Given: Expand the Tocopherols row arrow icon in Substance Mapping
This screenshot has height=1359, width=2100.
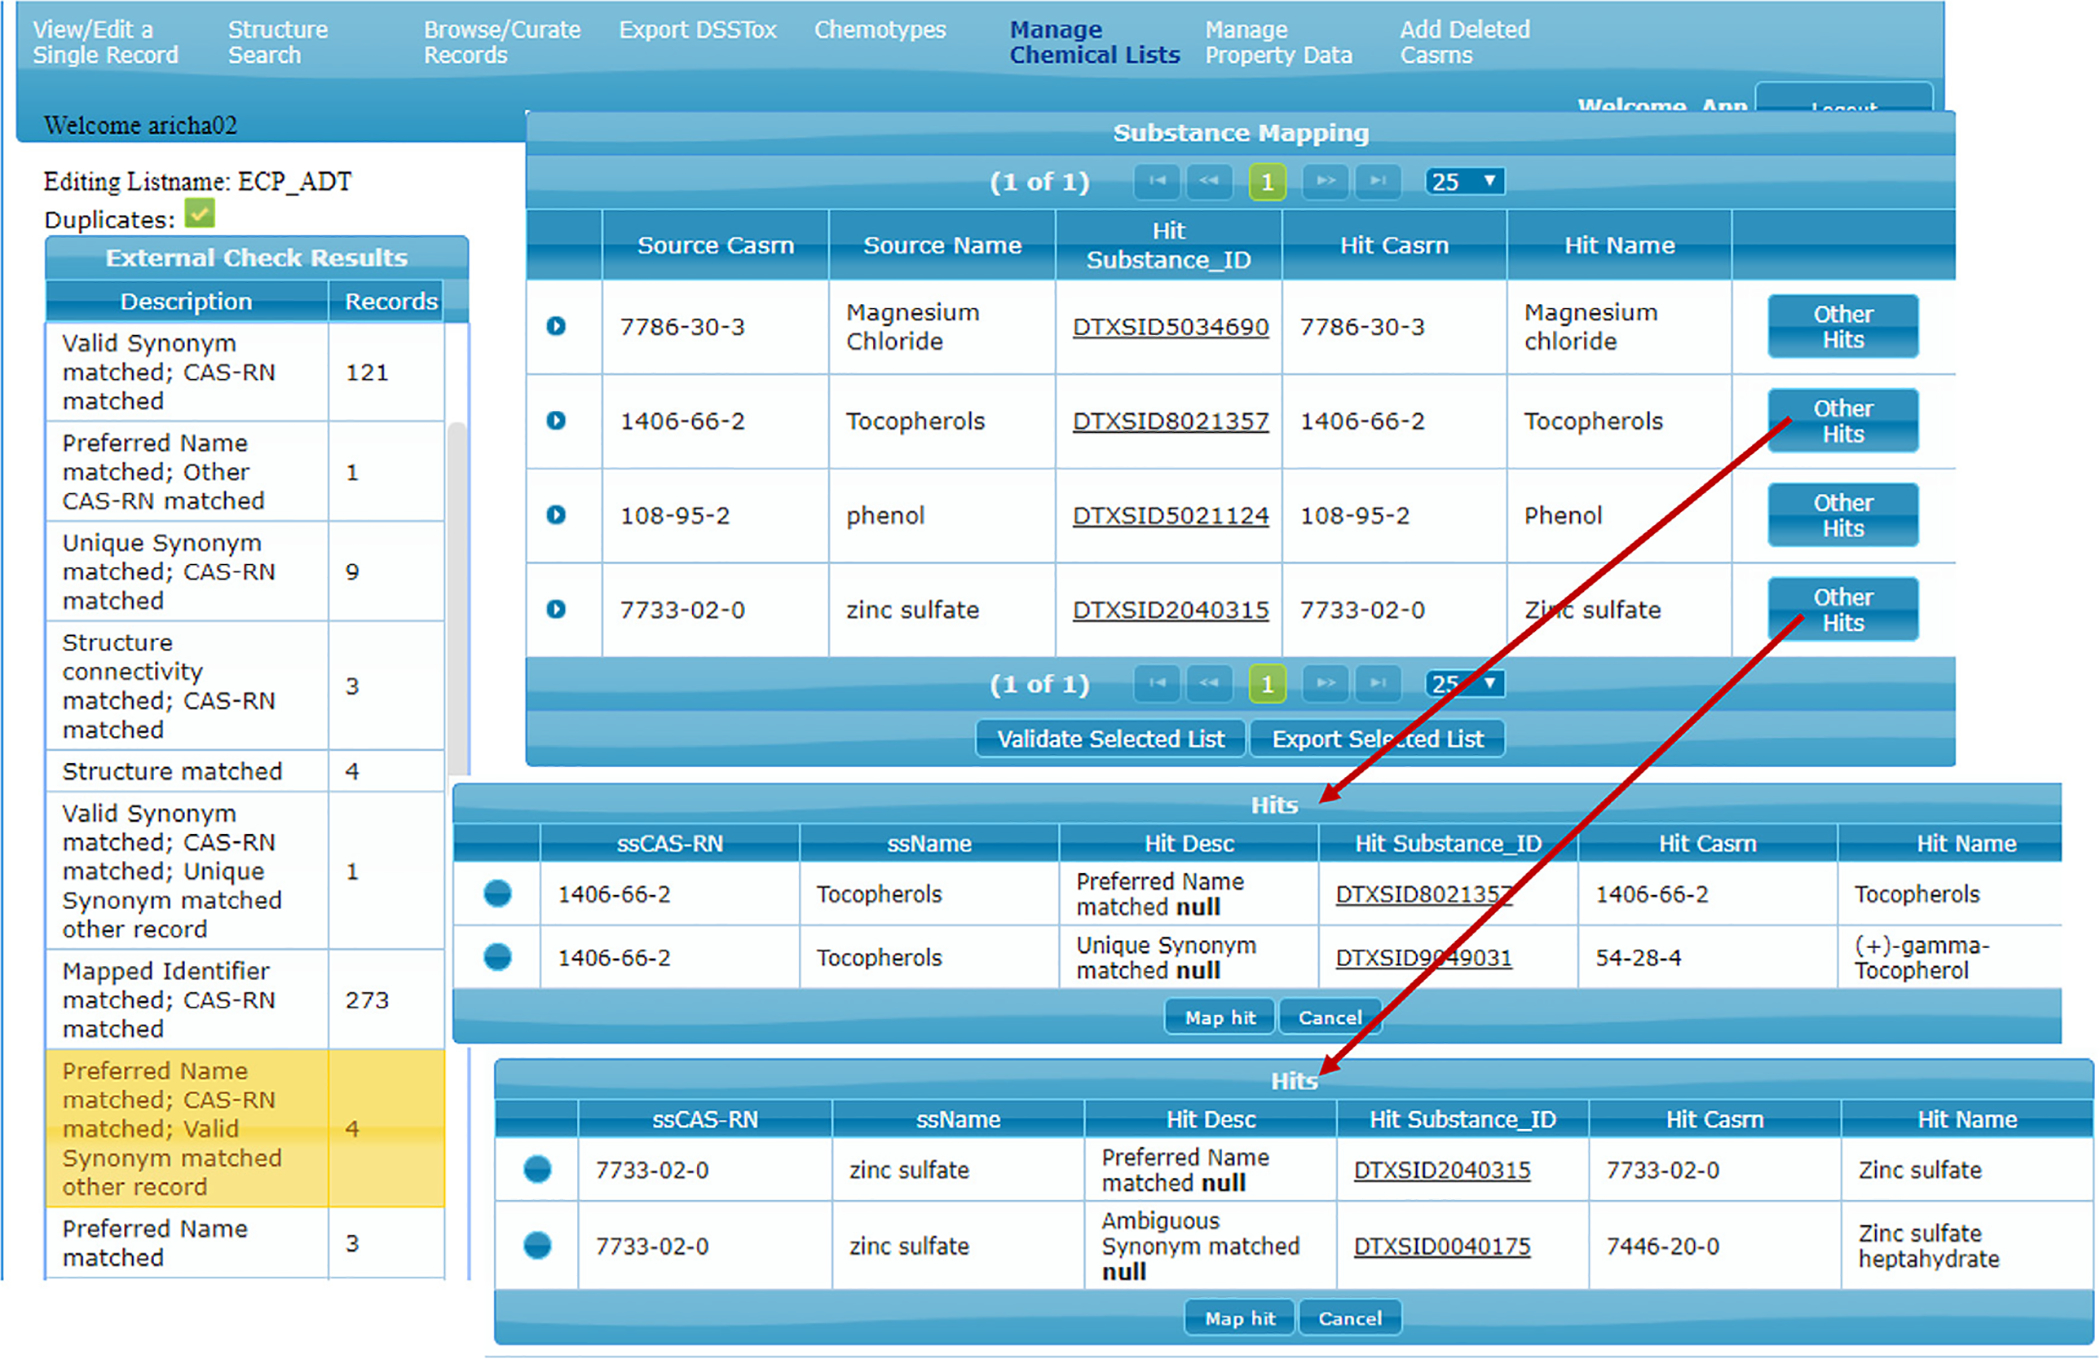Looking at the screenshot, I should click(556, 421).
